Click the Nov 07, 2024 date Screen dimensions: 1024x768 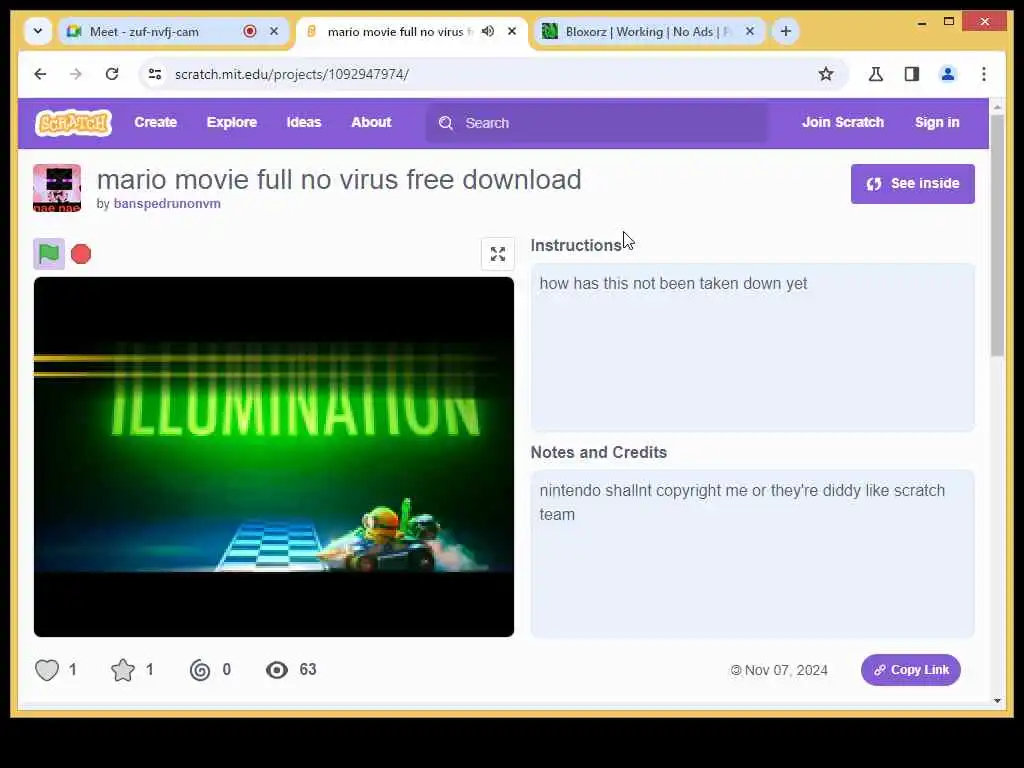point(786,671)
